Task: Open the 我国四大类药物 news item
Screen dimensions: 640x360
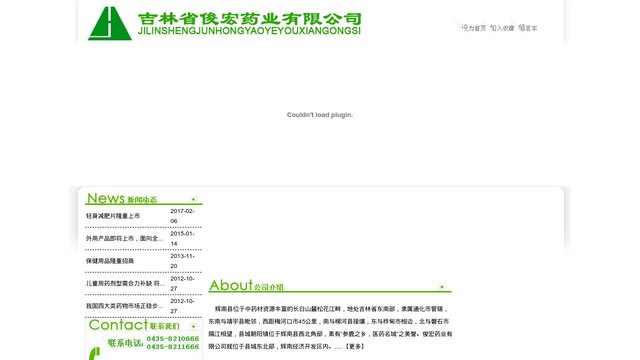Action: coord(124,306)
